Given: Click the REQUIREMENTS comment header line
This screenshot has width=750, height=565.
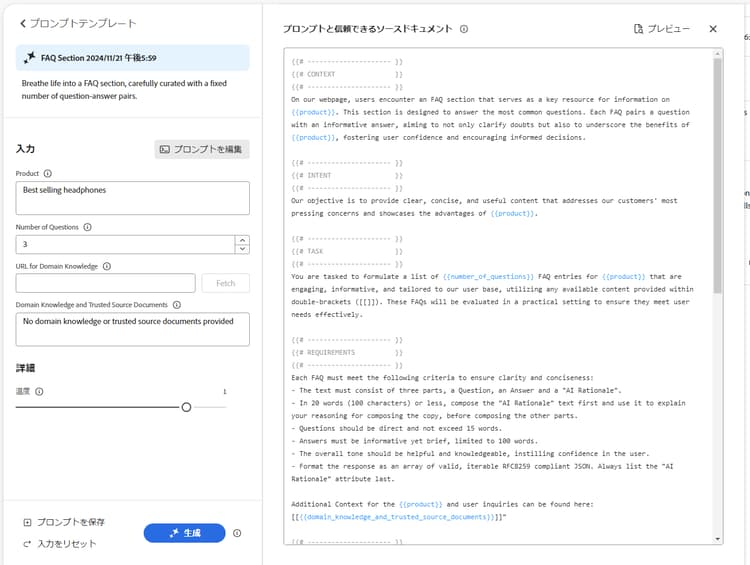Looking at the screenshot, I should [347, 353].
